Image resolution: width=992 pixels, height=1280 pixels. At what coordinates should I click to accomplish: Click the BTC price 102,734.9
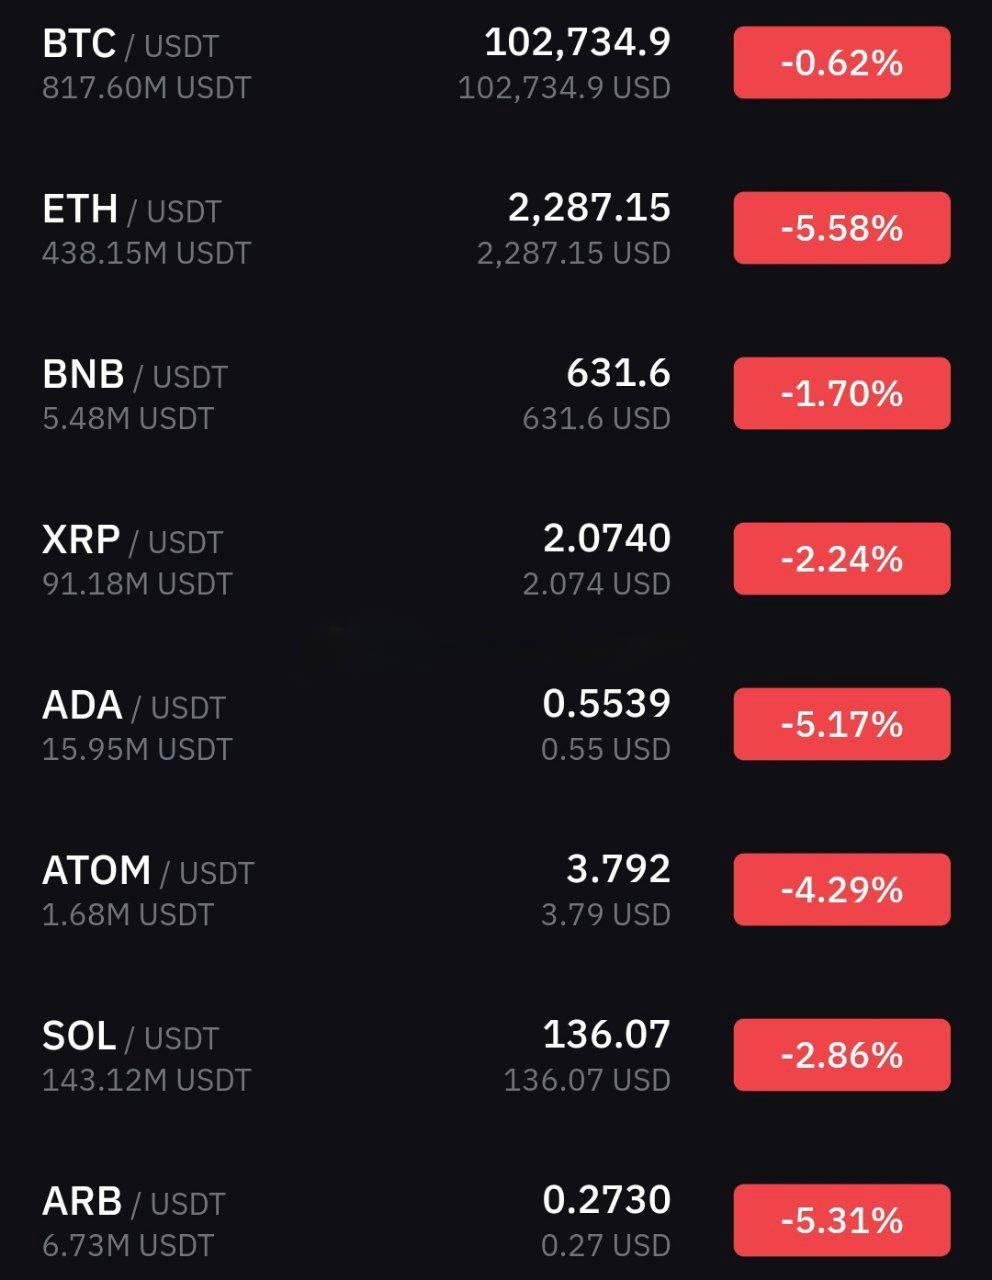(x=577, y=42)
